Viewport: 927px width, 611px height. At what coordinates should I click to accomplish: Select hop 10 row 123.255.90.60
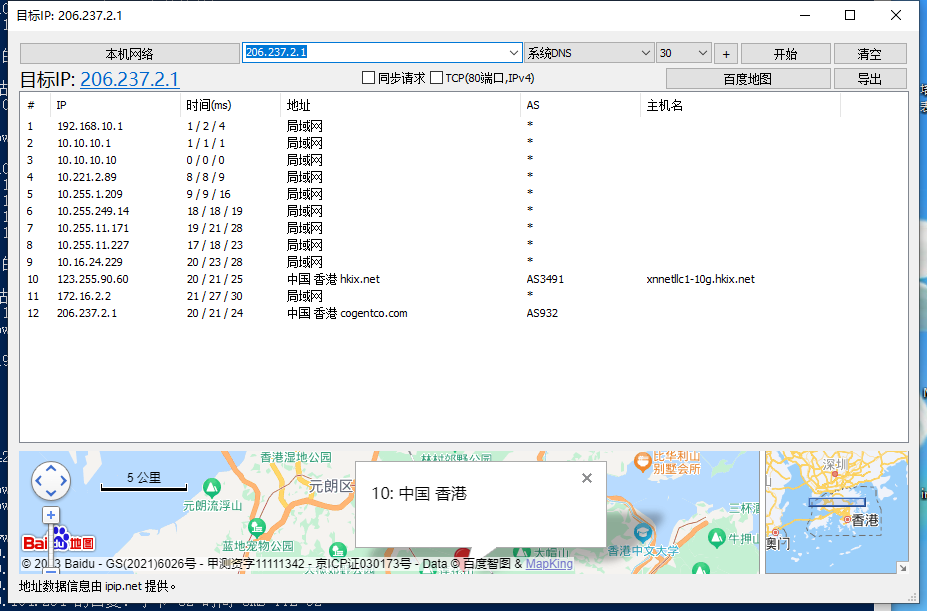click(x=92, y=279)
